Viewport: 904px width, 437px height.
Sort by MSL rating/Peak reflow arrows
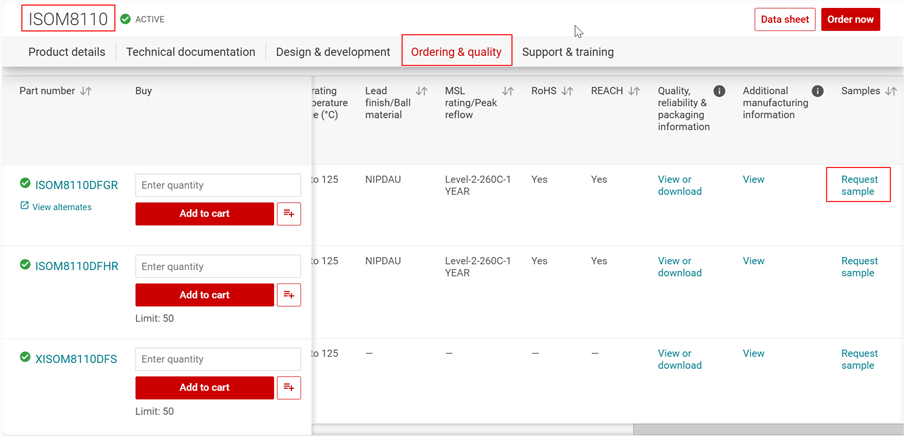click(508, 91)
